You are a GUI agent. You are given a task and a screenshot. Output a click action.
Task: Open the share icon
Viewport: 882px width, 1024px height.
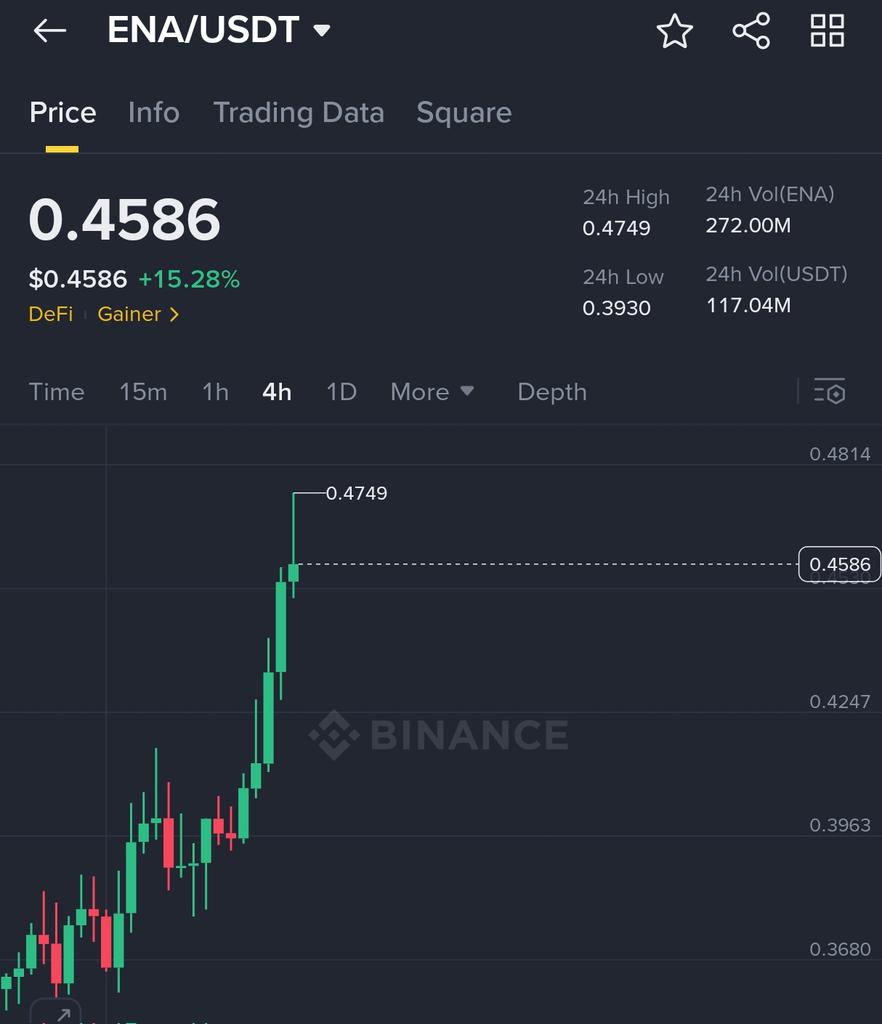coord(751,31)
